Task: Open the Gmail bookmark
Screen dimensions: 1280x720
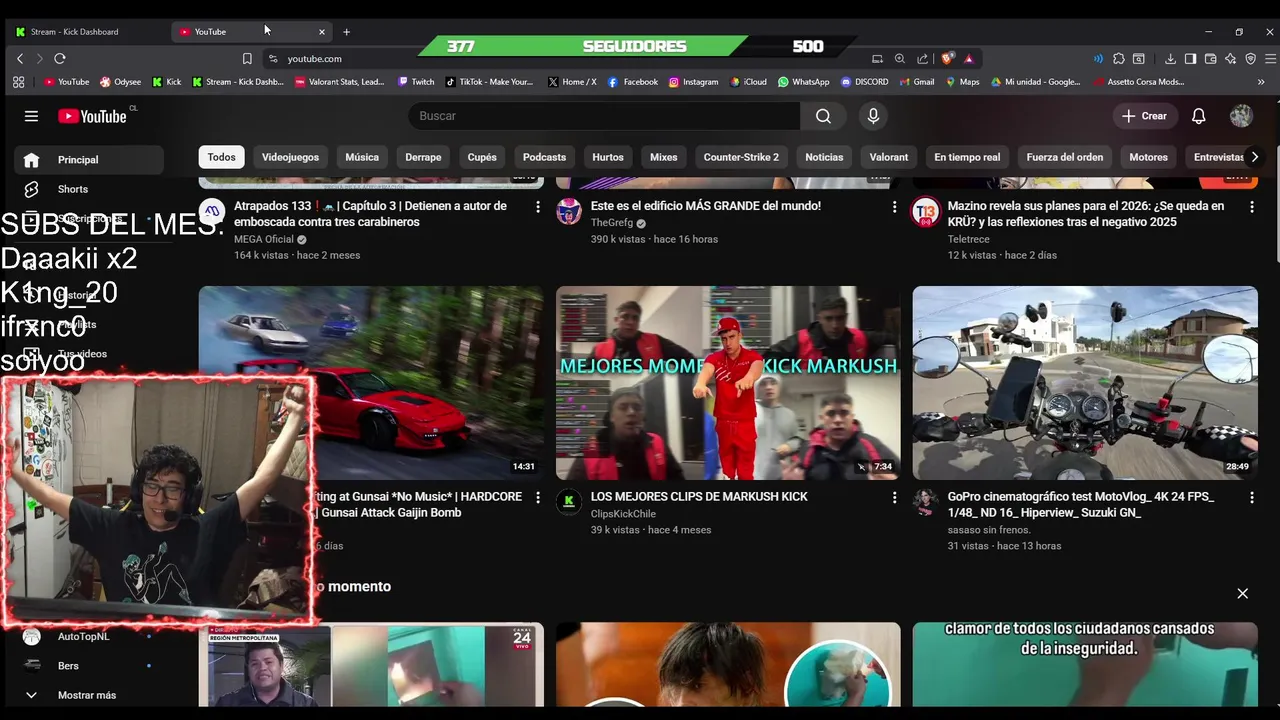Action: point(917,82)
